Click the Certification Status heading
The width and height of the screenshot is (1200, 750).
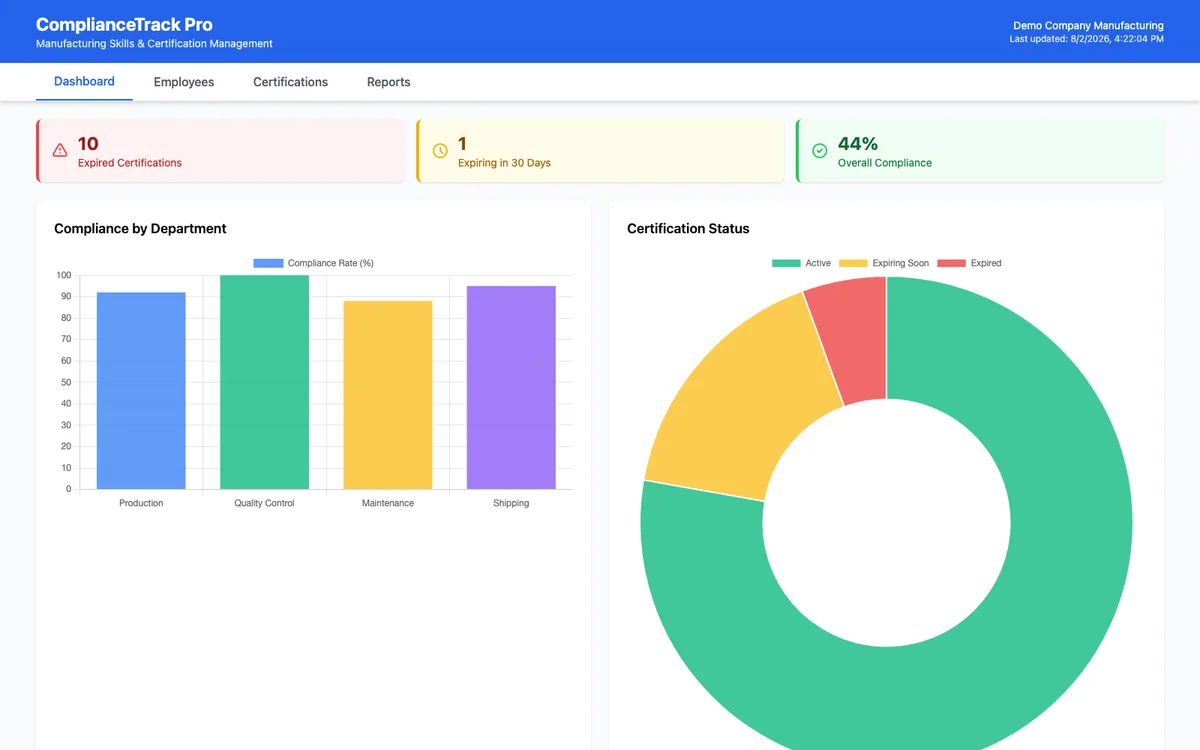point(688,229)
